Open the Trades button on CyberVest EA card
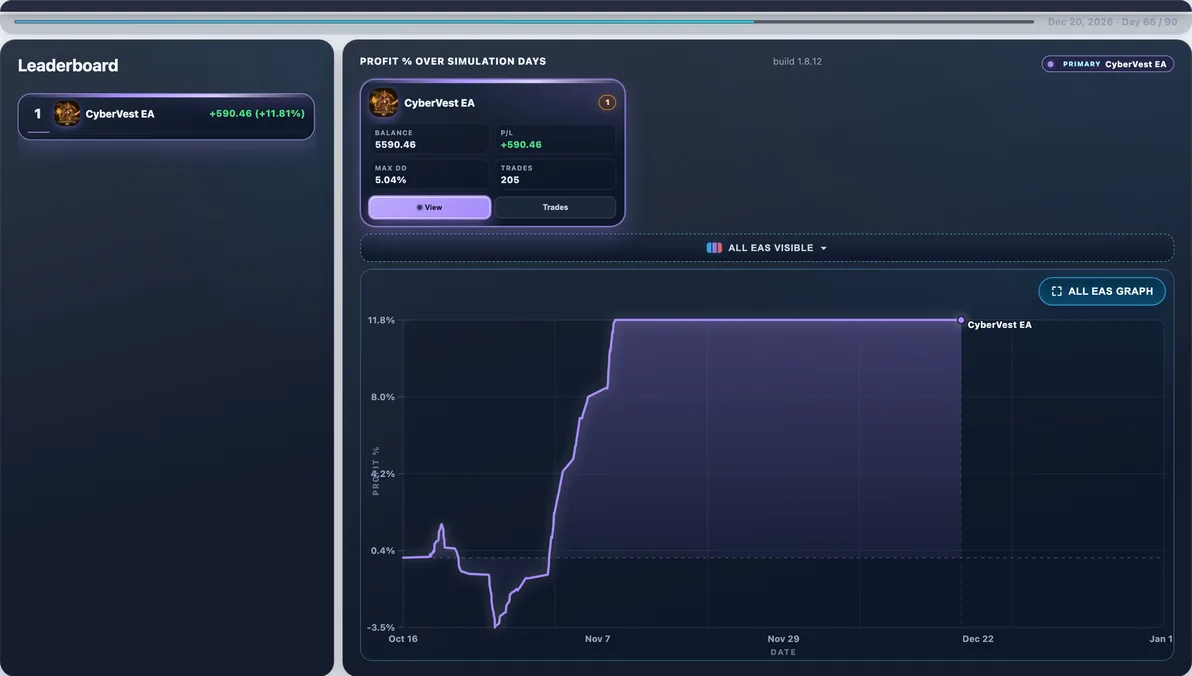Screen dimensions: 1192x676 tap(555, 207)
